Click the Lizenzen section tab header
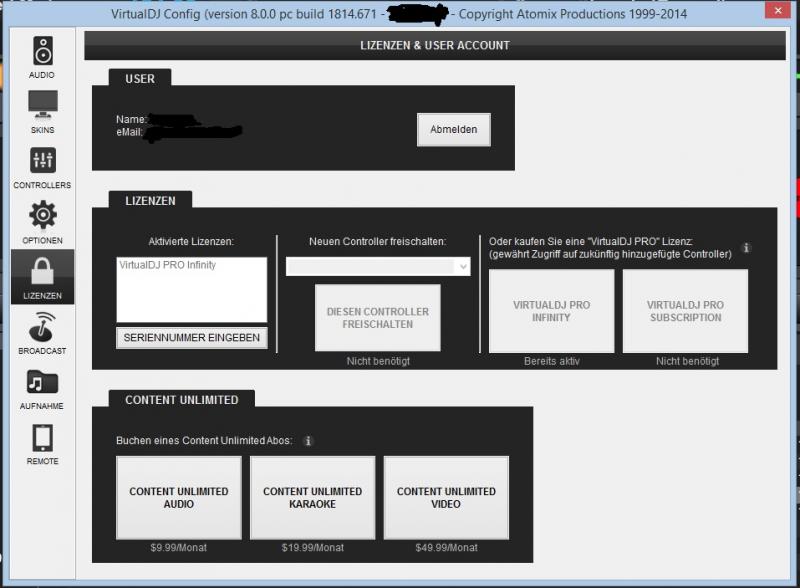This screenshot has height=588, width=800. coord(151,201)
